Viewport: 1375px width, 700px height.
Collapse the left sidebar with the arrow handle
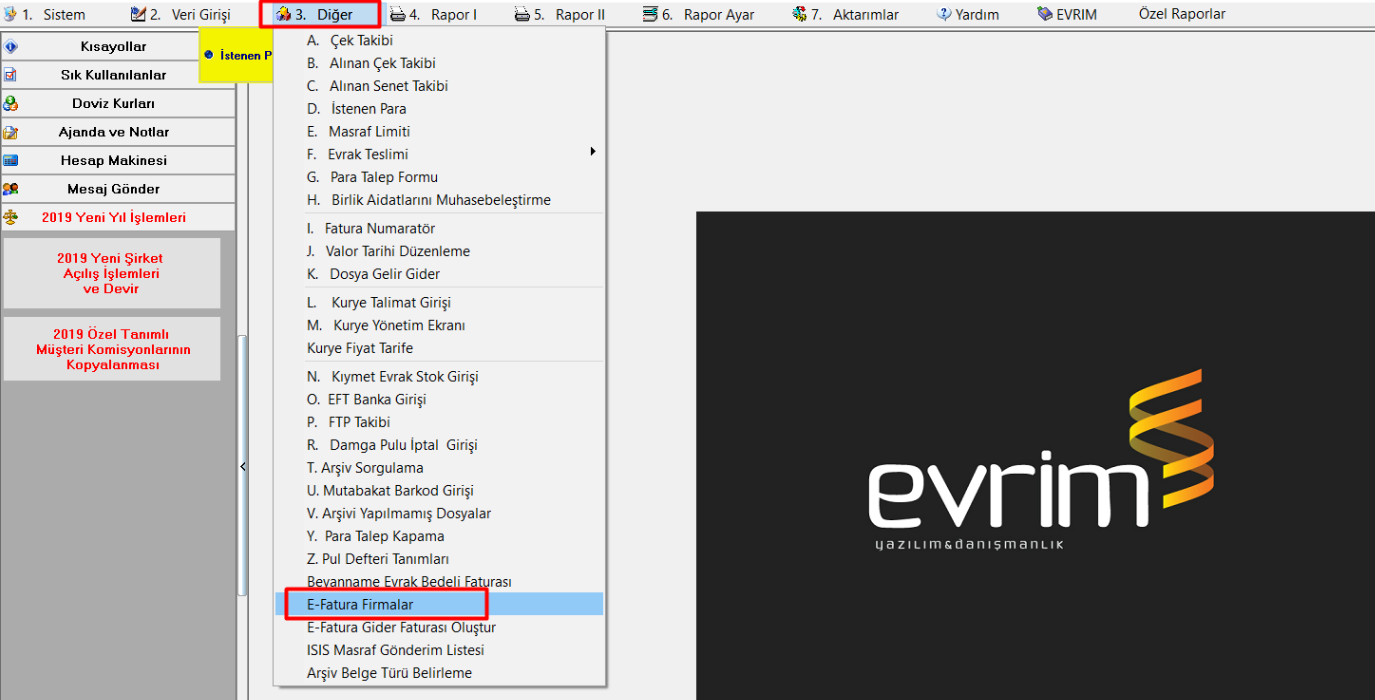(x=243, y=467)
